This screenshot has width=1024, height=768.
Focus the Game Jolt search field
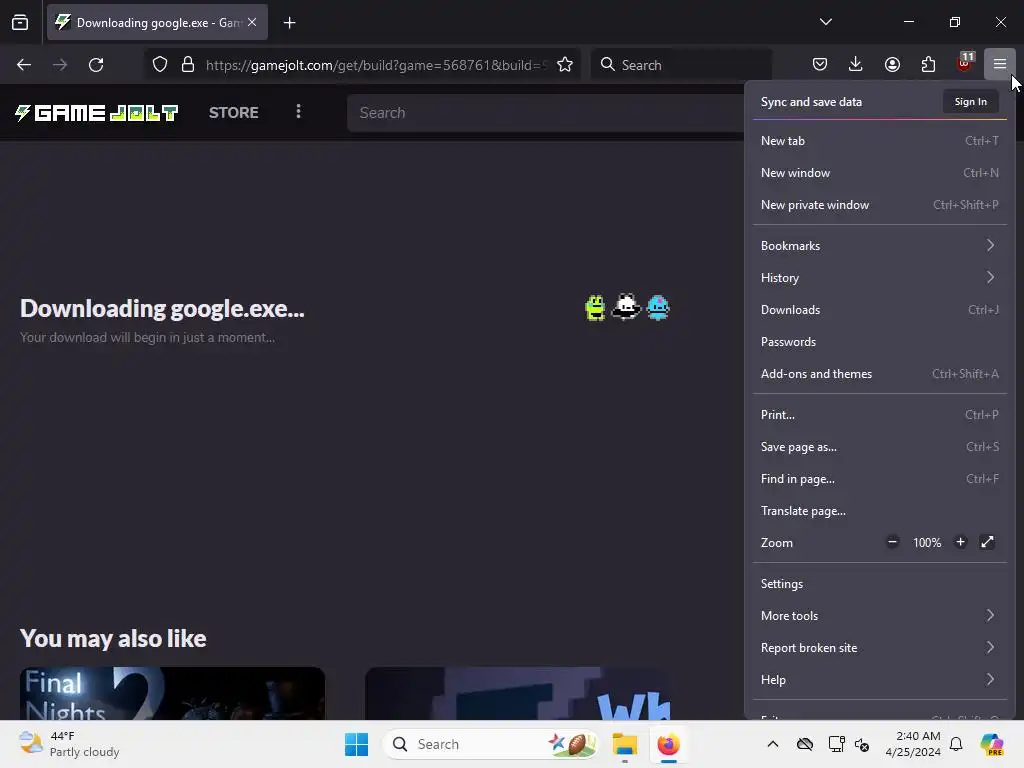(x=545, y=112)
